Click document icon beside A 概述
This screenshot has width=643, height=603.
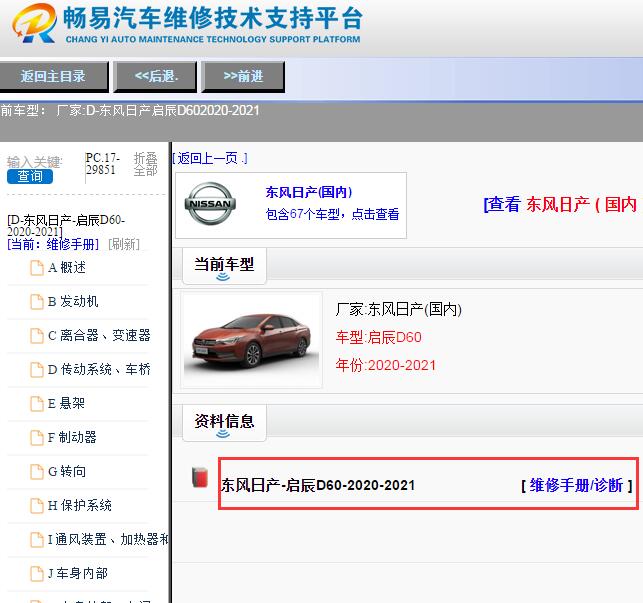click(x=37, y=268)
